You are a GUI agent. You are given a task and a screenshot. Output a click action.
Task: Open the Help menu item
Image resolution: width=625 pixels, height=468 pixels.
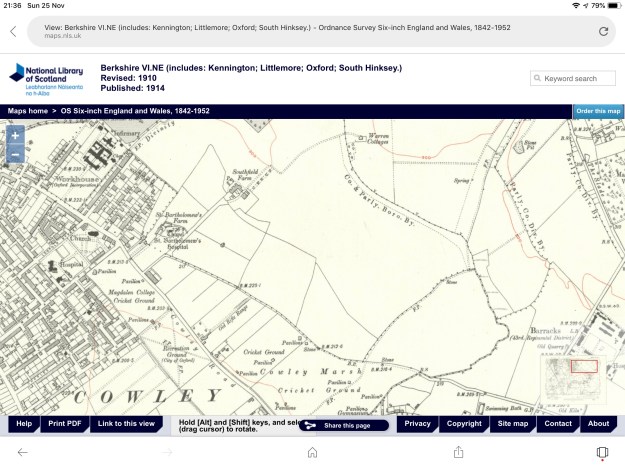click(23, 424)
